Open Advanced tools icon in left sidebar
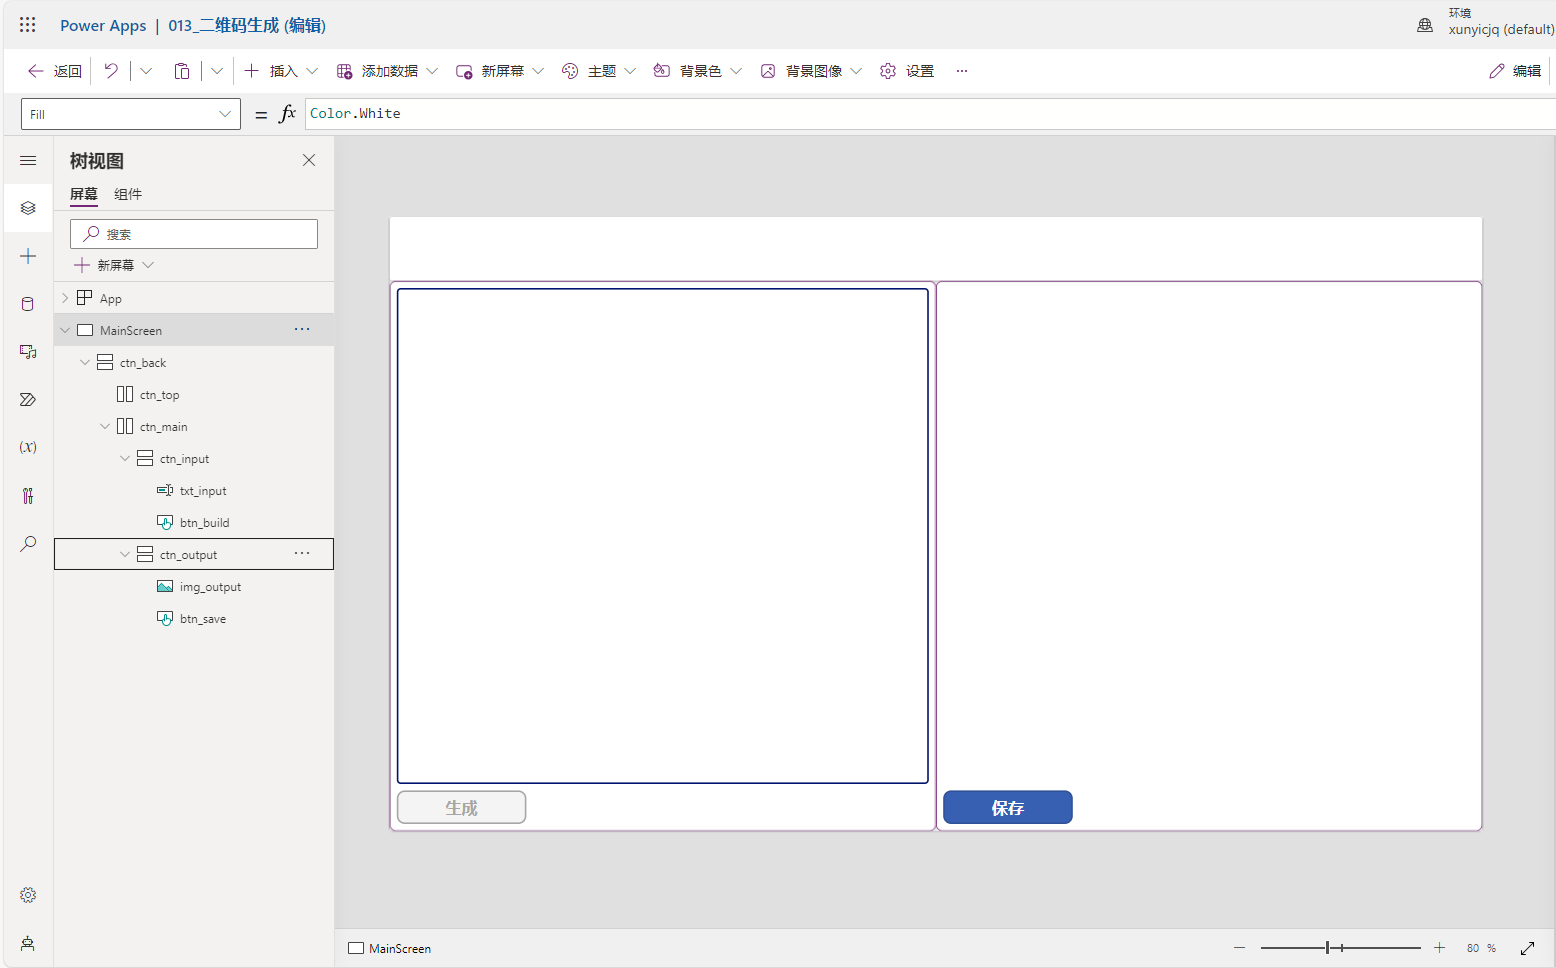This screenshot has width=1556, height=968. [28, 496]
